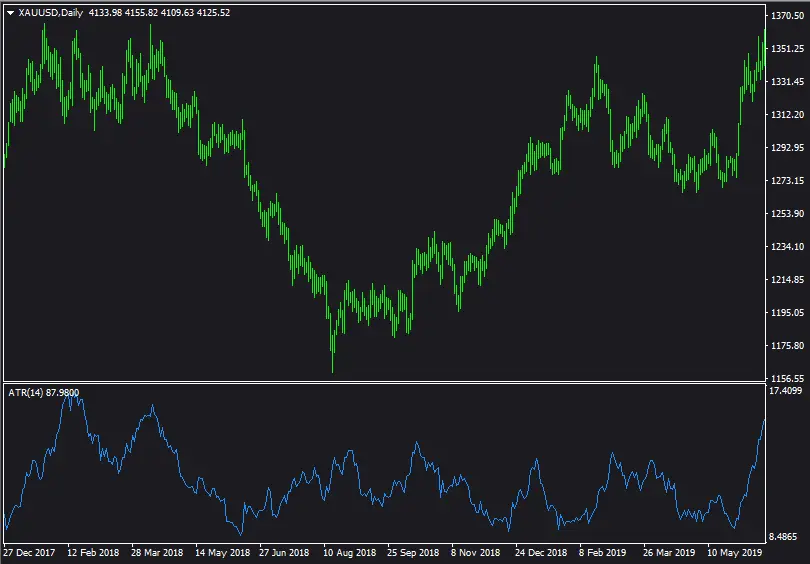Click price level 1253.90 on the scale
The height and width of the screenshot is (564, 810).
click(x=787, y=214)
